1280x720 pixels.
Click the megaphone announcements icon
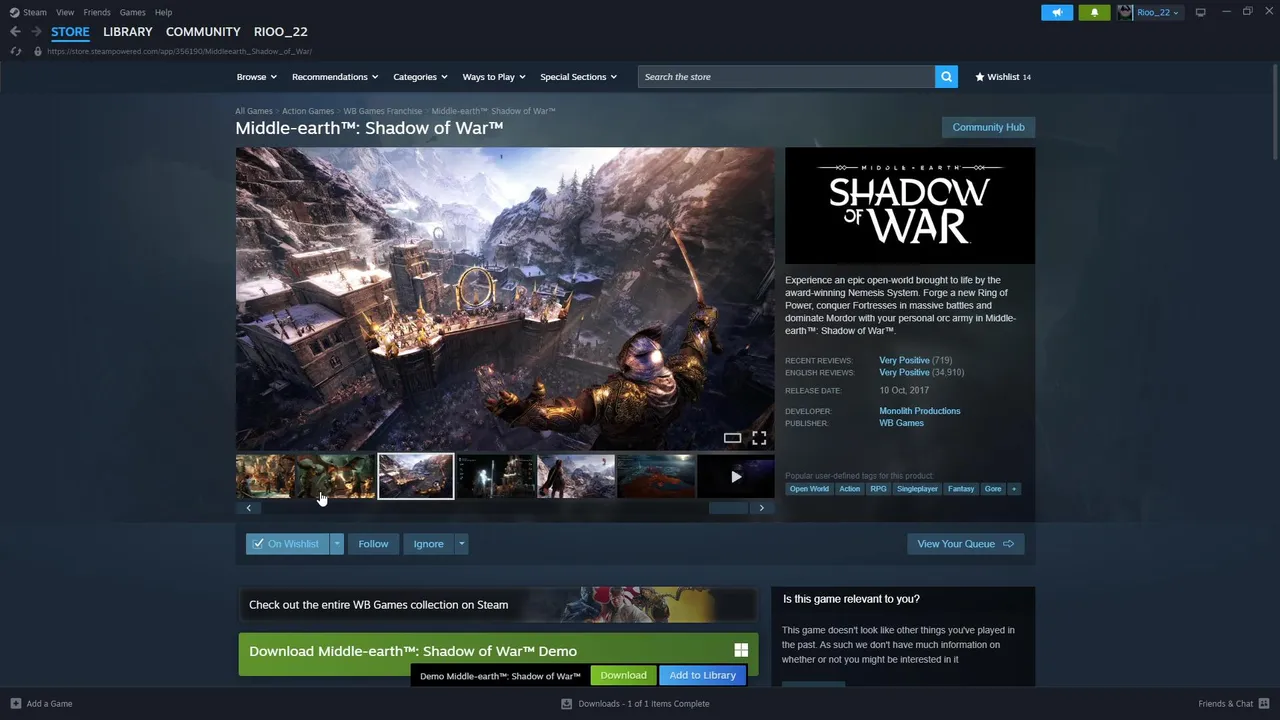click(x=1057, y=12)
